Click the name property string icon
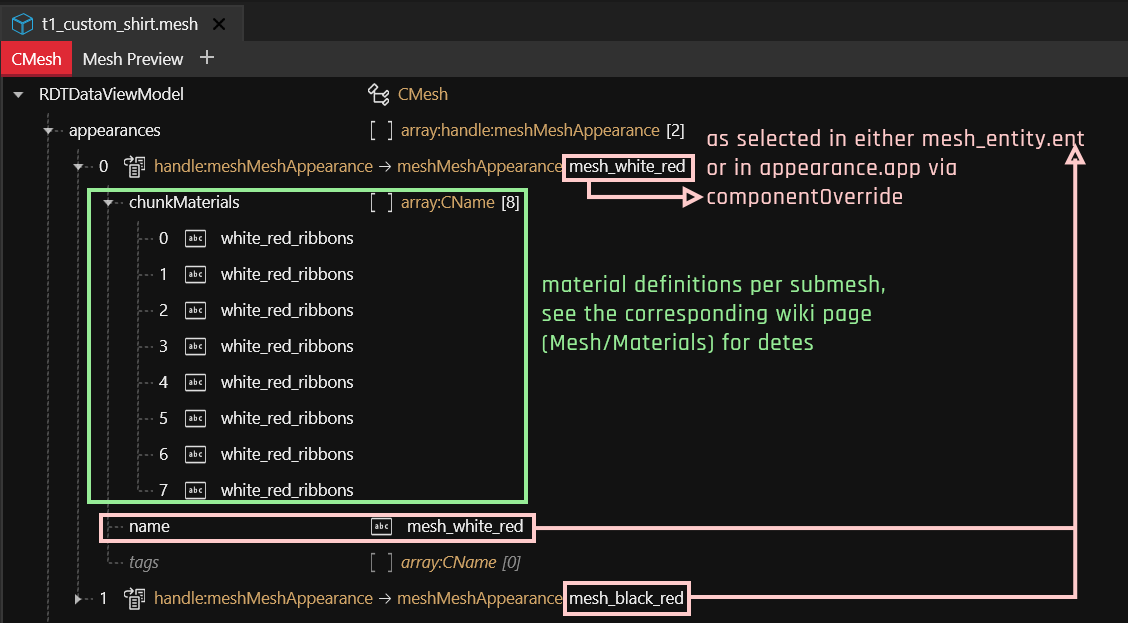This screenshot has height=623, width=1128. (381, 527)
